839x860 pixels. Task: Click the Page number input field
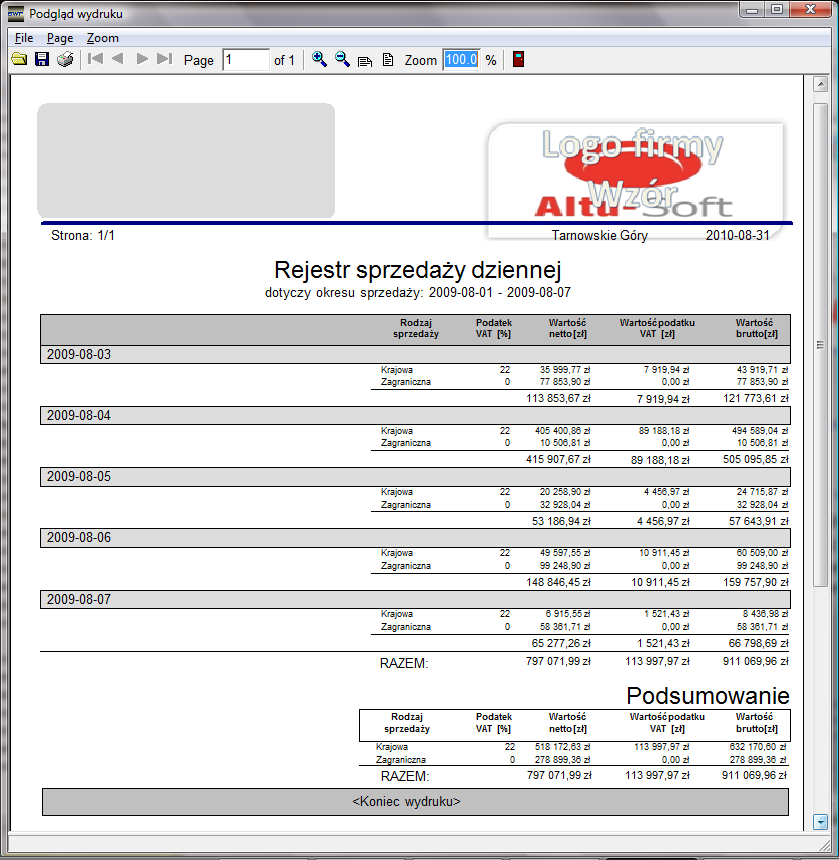(246, 60)
